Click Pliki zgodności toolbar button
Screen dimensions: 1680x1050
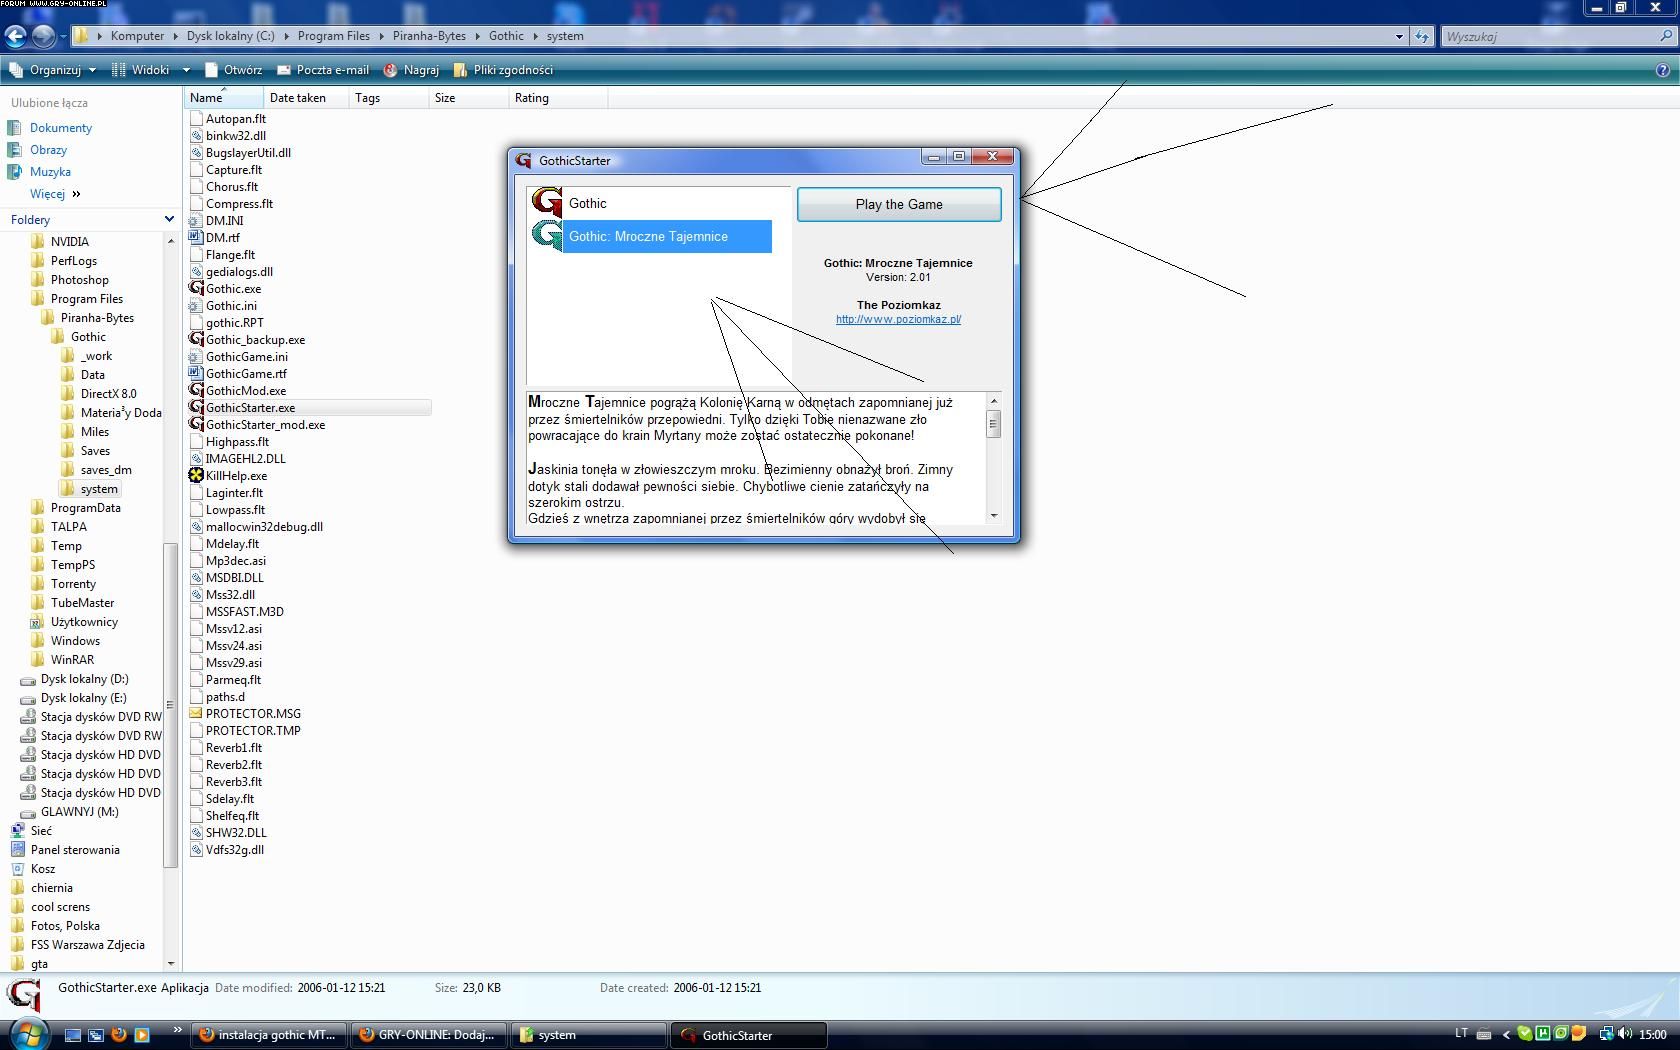(x=503, y=70)
